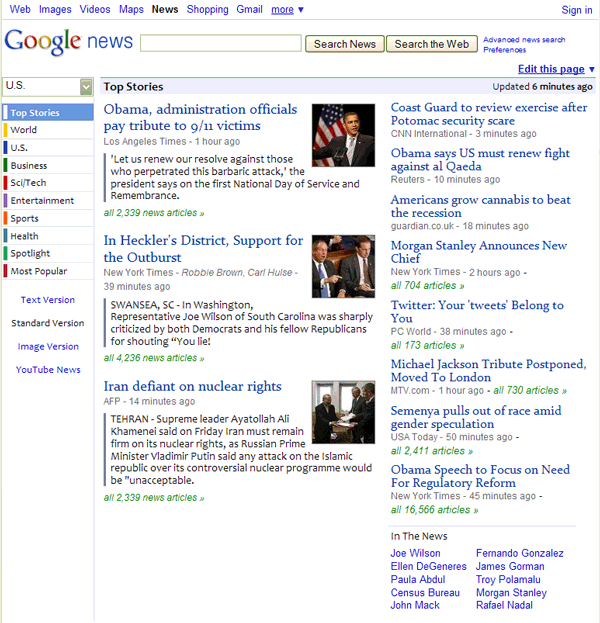Select Sports section in sidebar
This screenshot has height=623, width=600.
48,218
